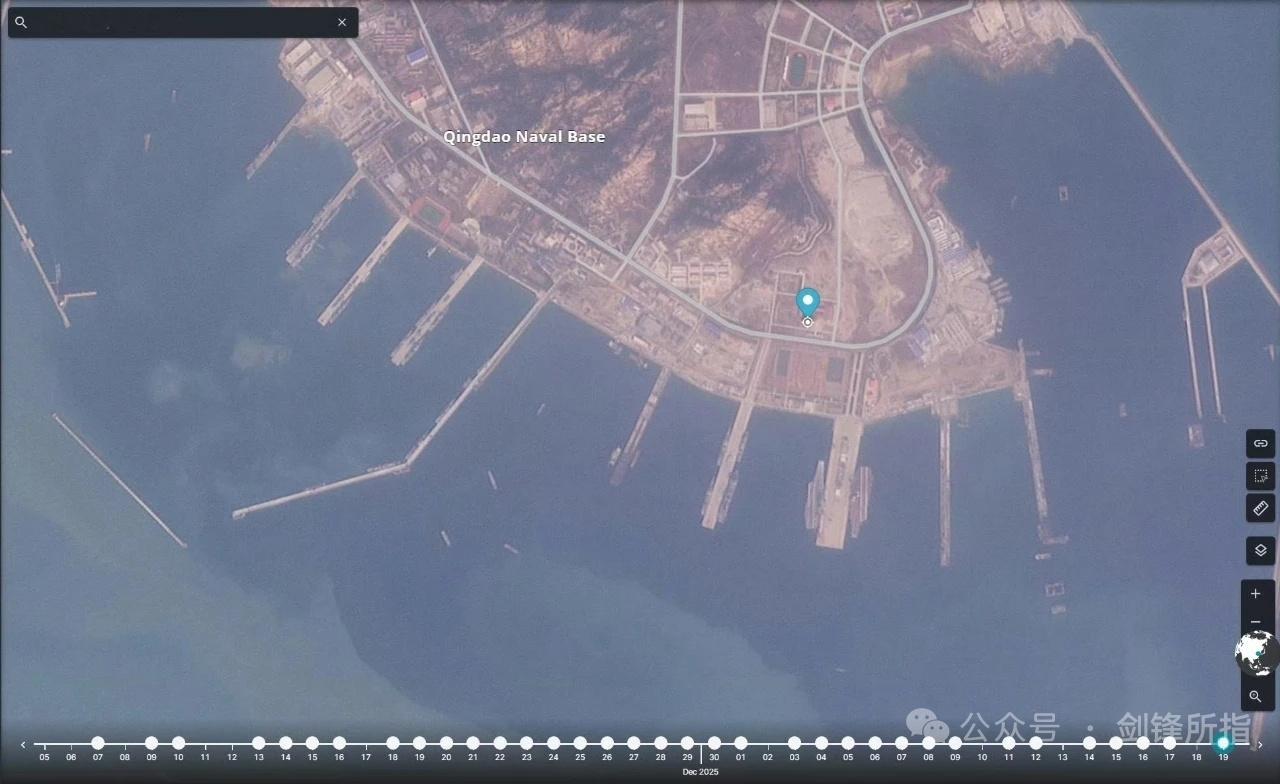The image size is (1280, 784).
Task: Click the Qingdao Naval Base map label
Action: coord(524,137)
